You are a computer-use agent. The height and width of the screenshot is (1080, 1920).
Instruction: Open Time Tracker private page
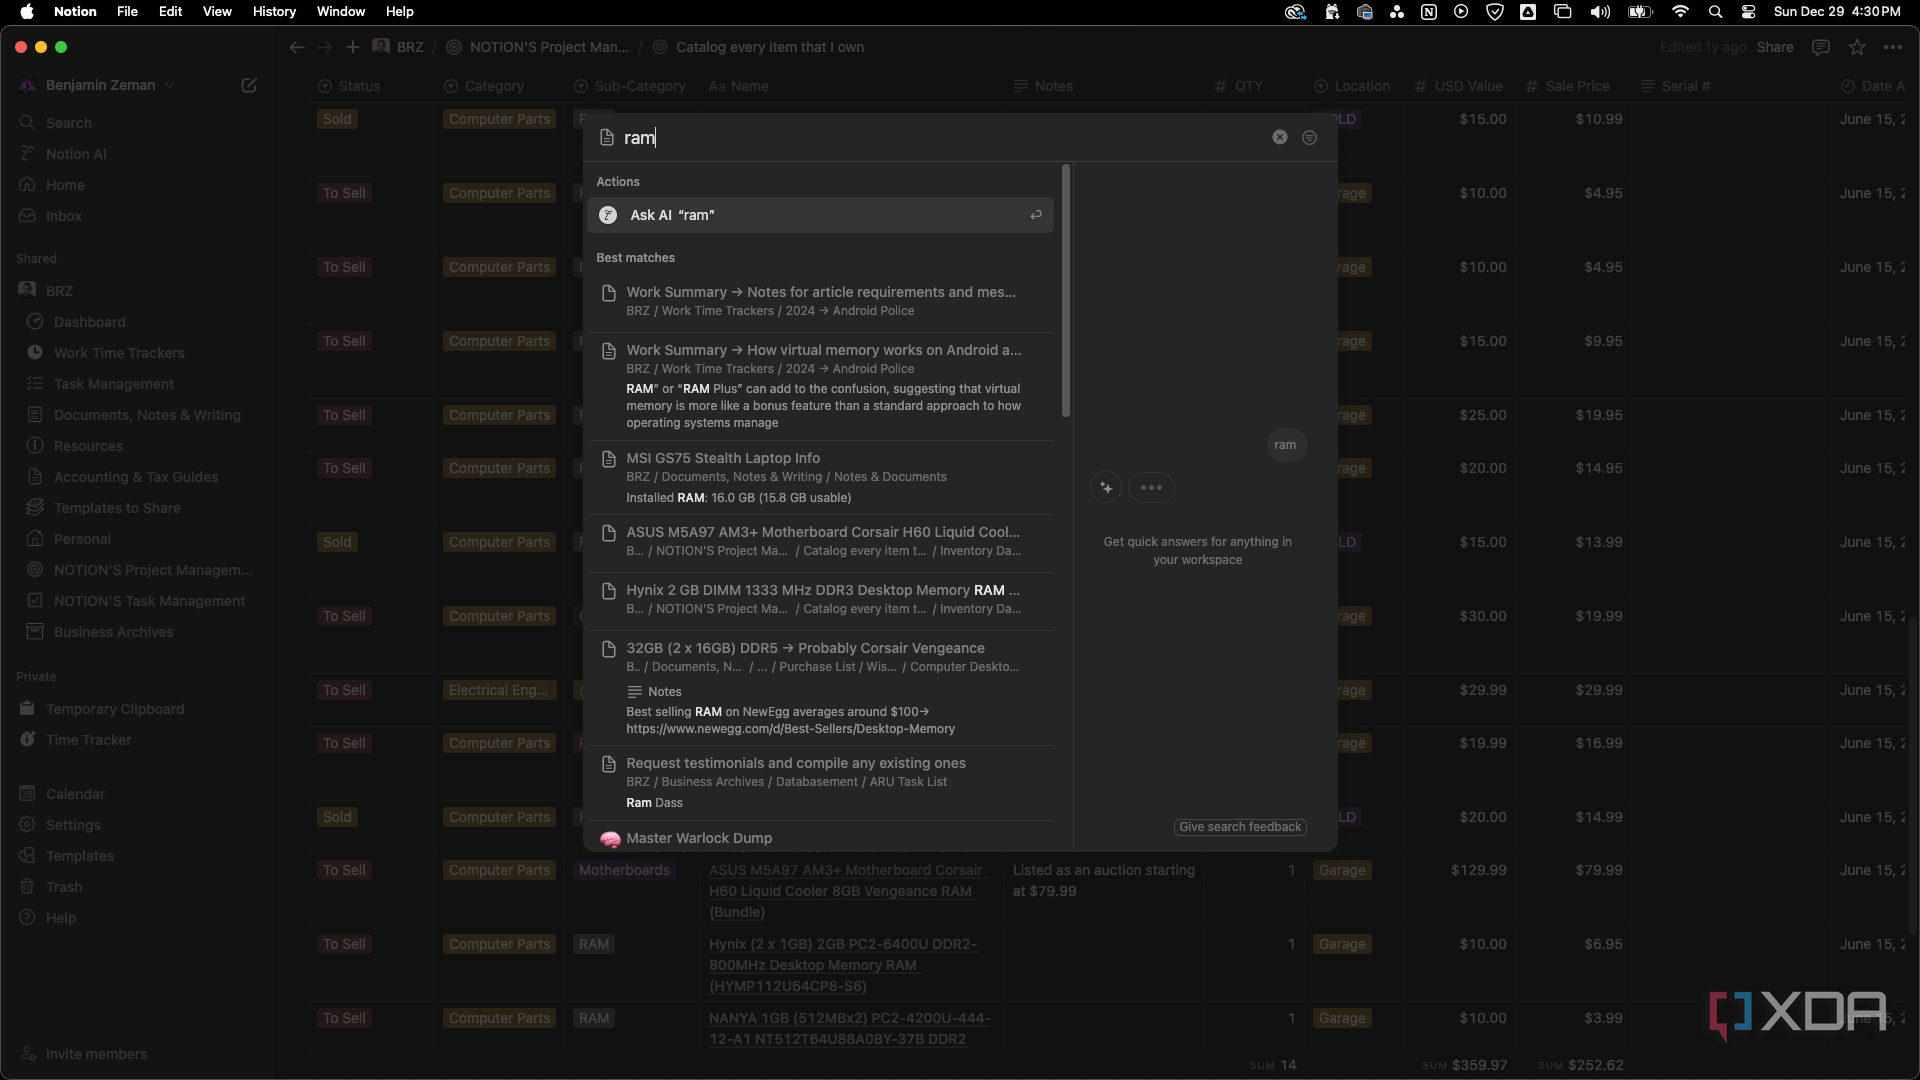(x=89, y=740)
